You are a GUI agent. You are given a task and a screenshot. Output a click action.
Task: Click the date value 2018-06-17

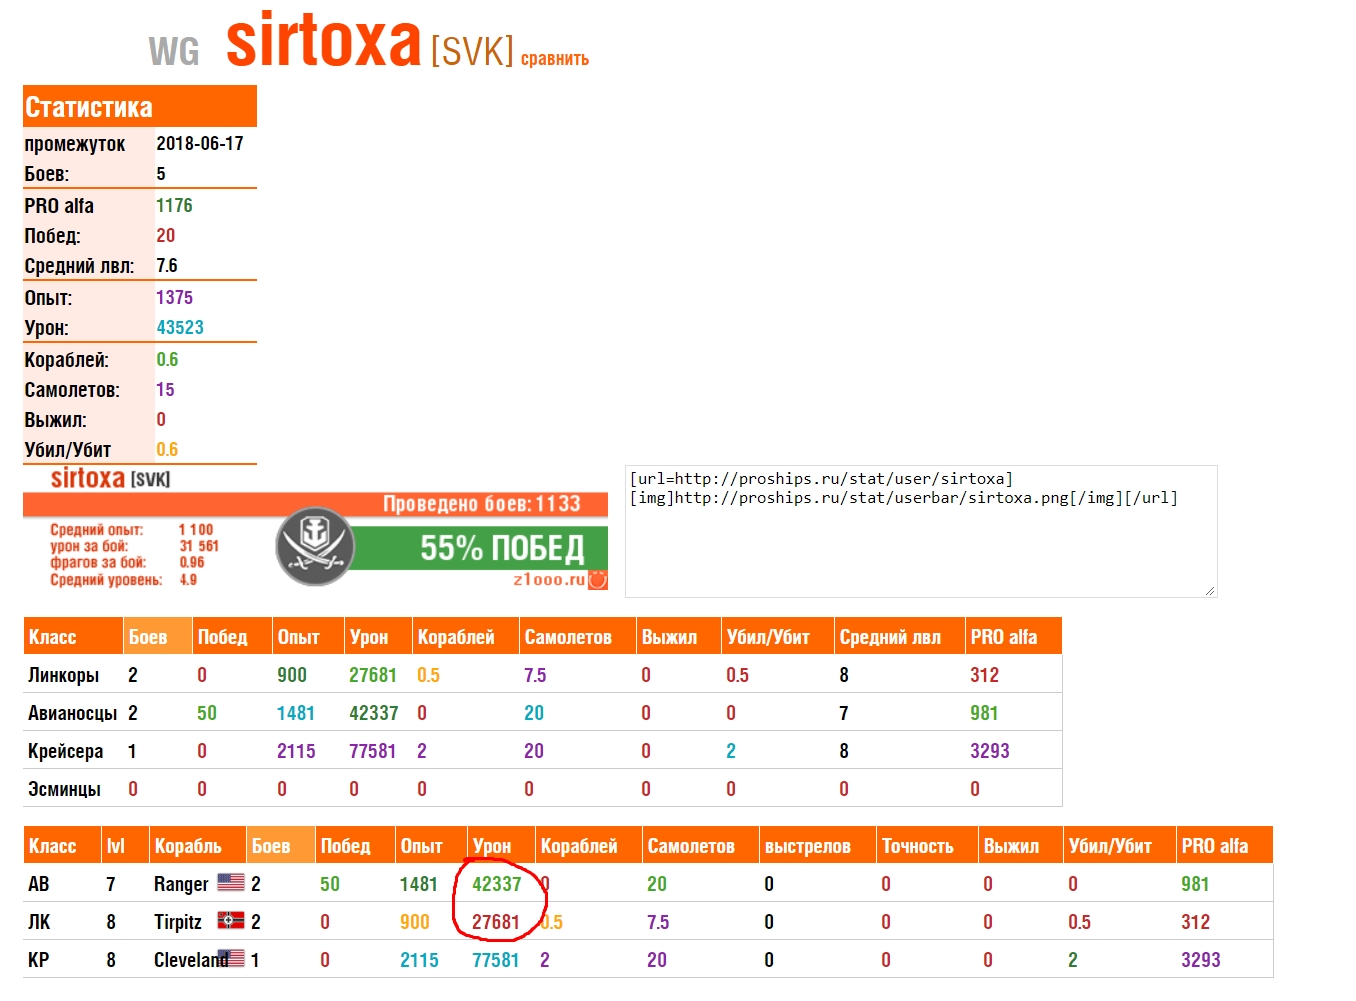[200, 143]
